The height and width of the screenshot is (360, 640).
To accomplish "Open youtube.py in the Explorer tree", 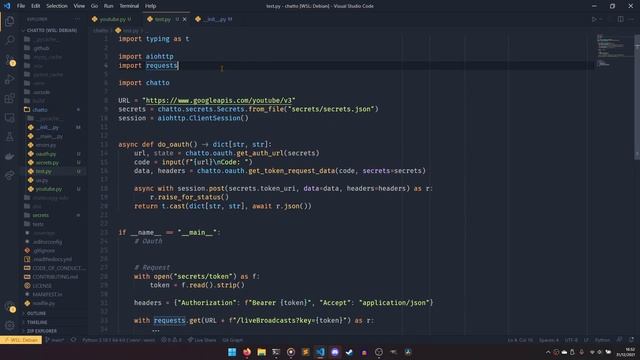I will coord(48,189).
